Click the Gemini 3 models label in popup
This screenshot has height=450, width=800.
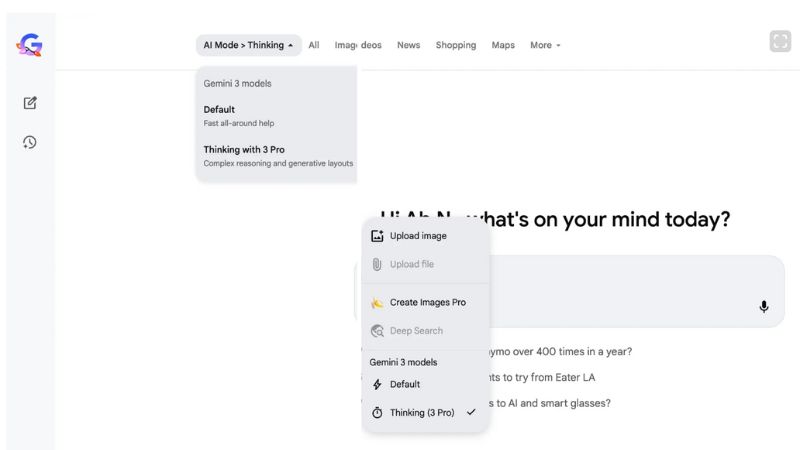[x=403, y=362]
